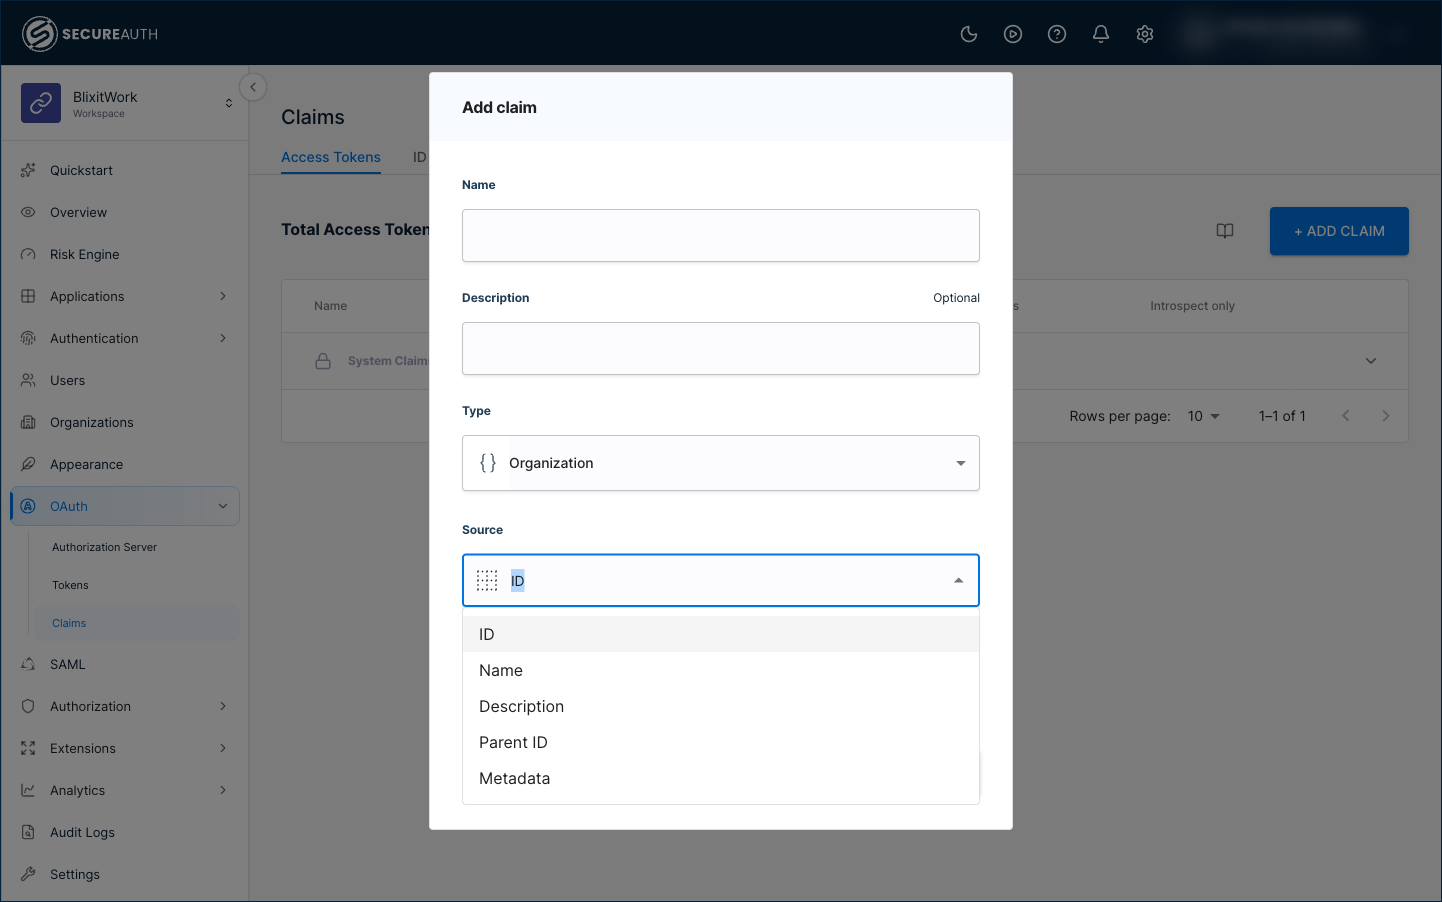The width and height of the screenshot is (1442, 902).
Task: Open the documentation book icon
Action: 1225,231
